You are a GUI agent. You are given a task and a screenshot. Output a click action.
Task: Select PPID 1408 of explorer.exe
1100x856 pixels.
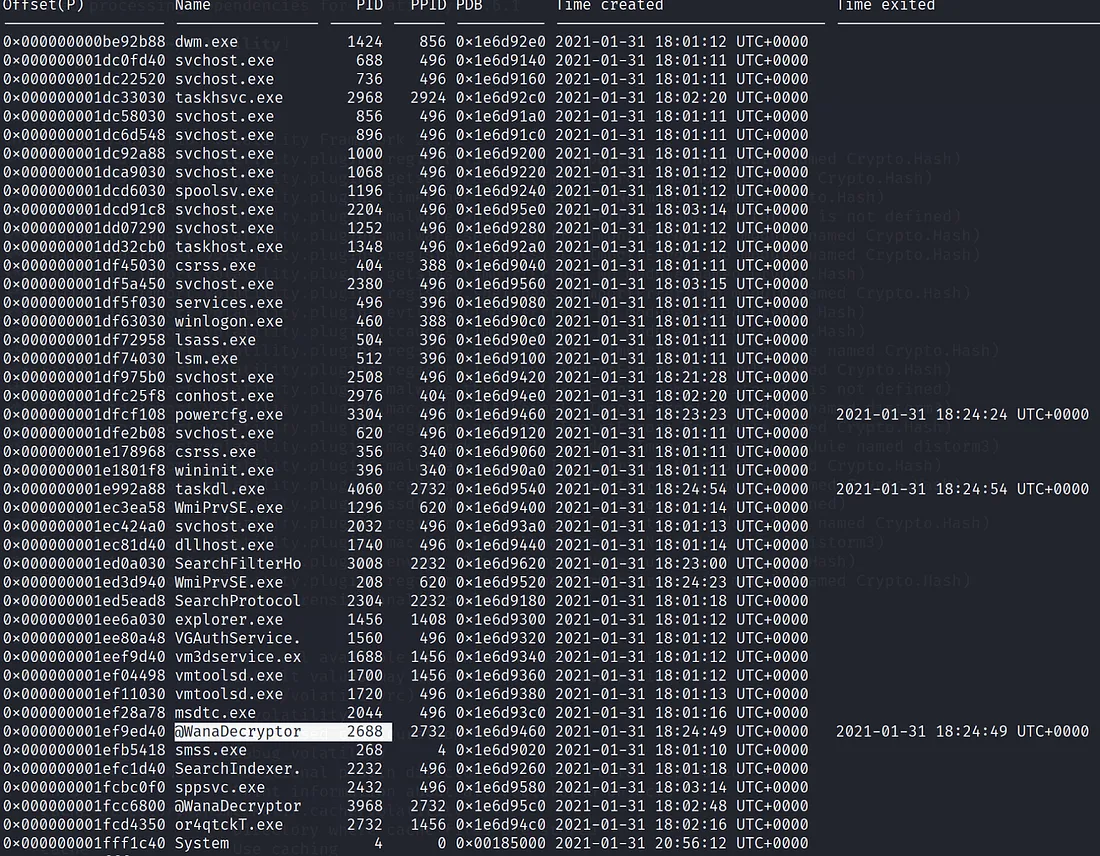(x=428, y=620)
